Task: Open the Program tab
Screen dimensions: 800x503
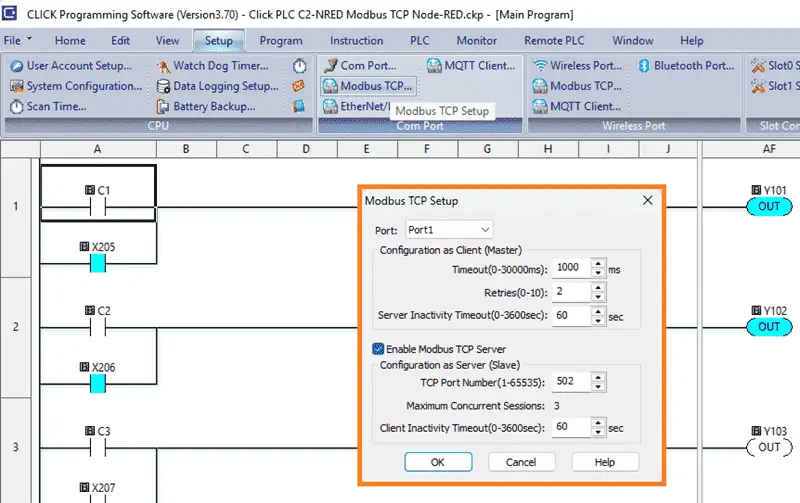Action: pyautogui.click(x=281, y=40)
